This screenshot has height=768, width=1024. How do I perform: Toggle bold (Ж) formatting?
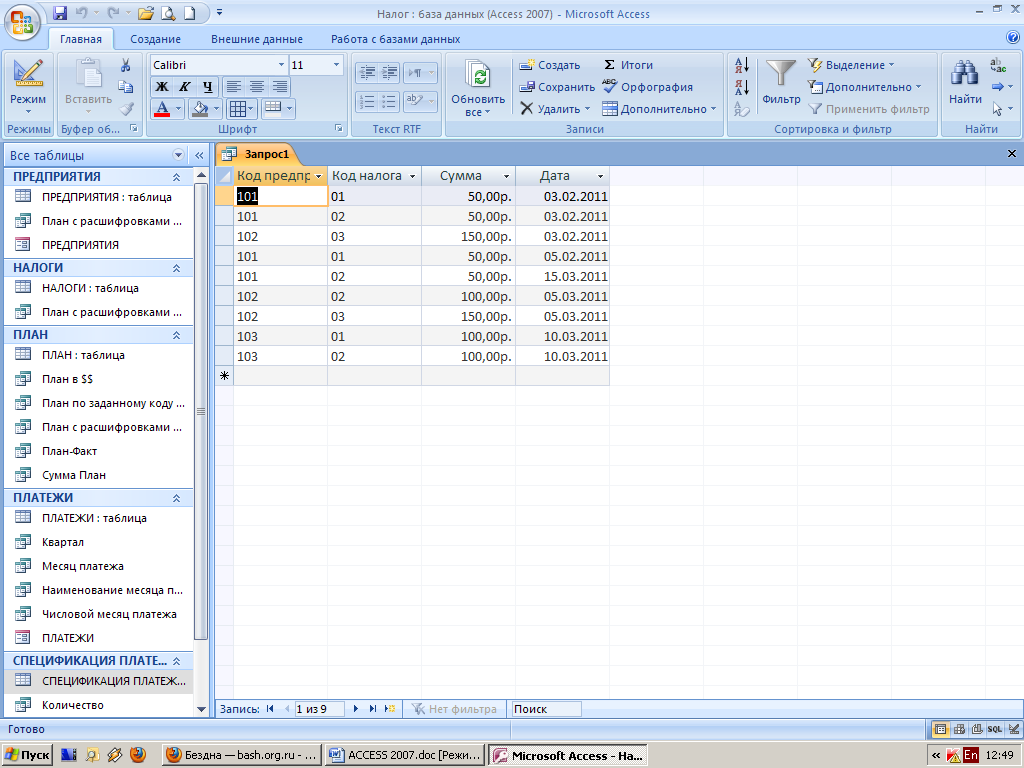click(x=161, y=86)
